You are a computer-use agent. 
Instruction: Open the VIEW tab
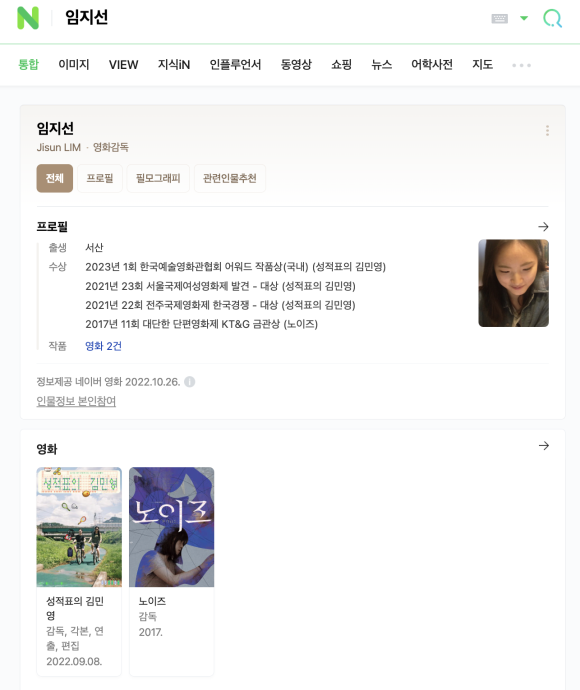[x=123, y=65]
